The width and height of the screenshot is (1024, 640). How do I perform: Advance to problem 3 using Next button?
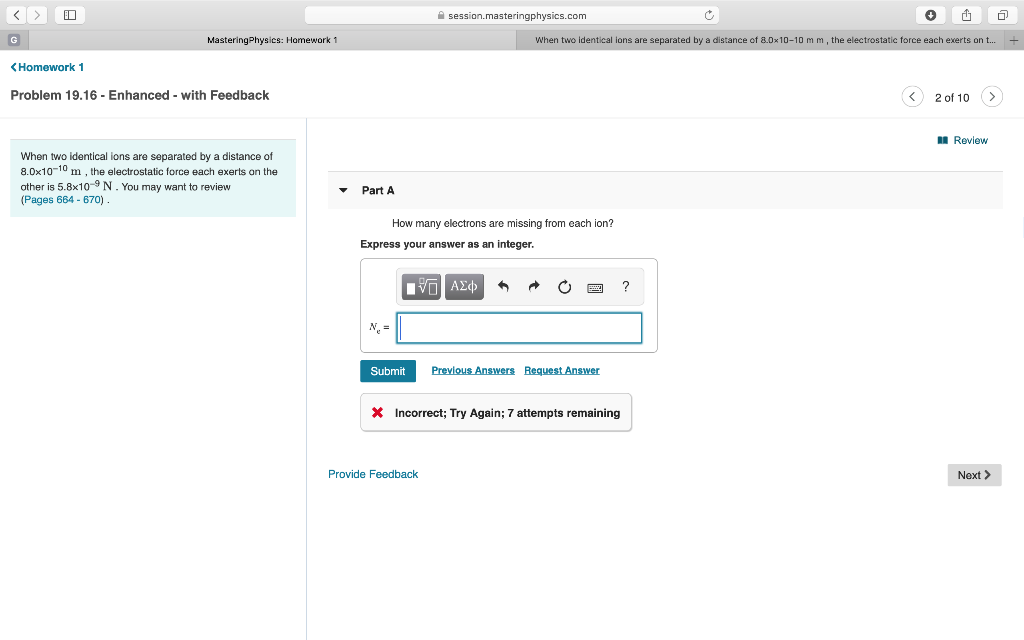coord(973,474)
